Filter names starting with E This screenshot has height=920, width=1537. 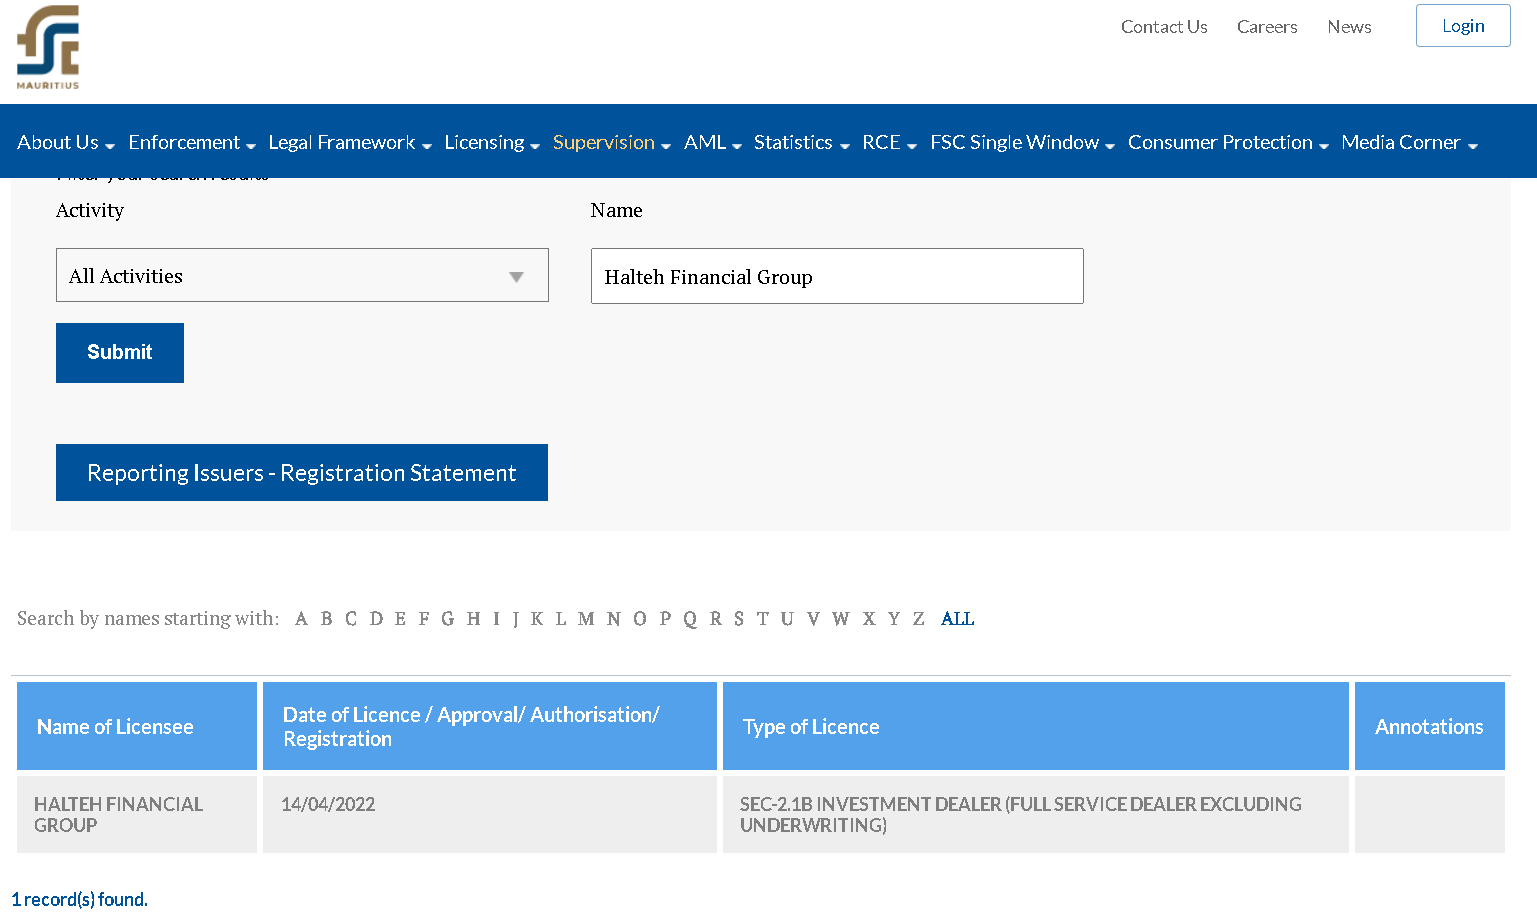coord(400,619)
